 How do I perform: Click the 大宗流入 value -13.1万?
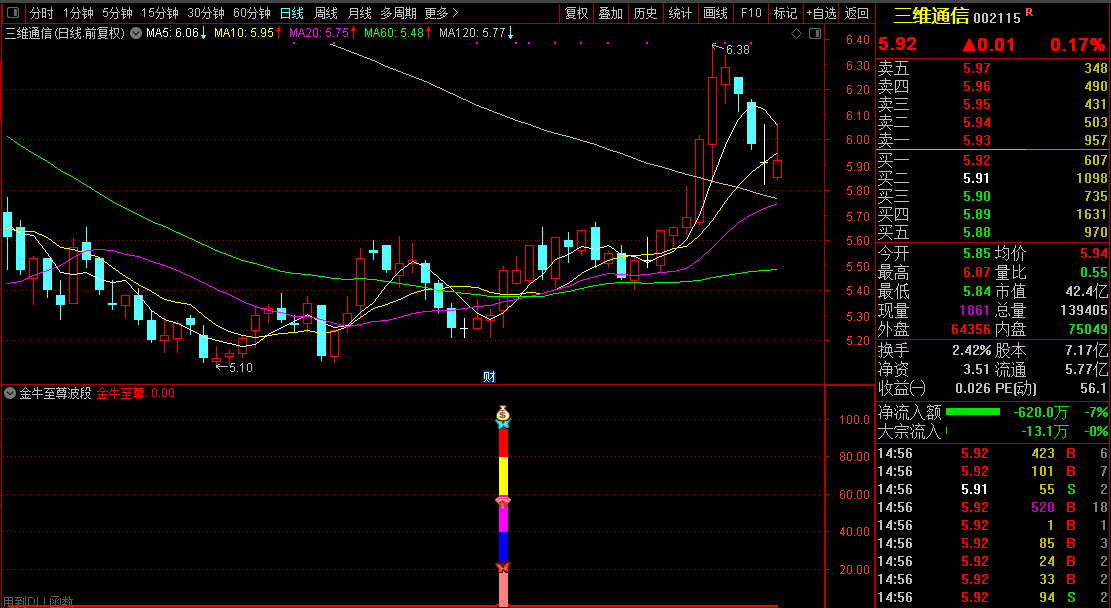click(1044, 432)
